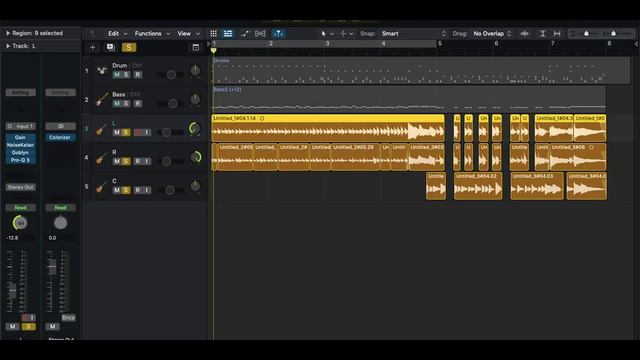The image size is (640, 360).
Task: Click the back arrow icon left of Edit
Action: coord(92,33)
